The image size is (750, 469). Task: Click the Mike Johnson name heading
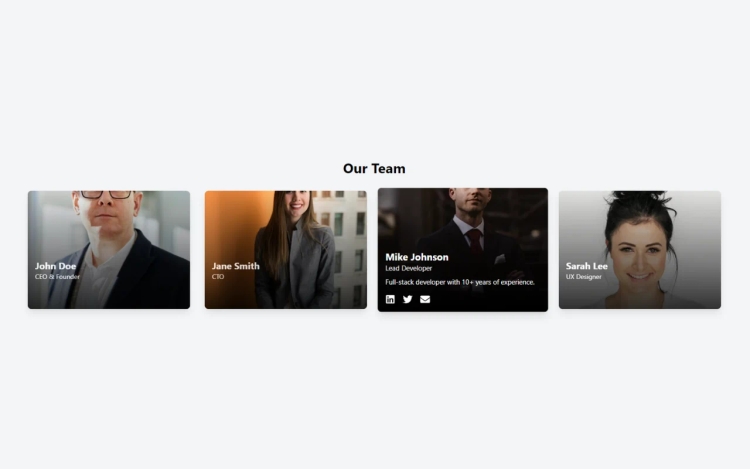(417, 257)
